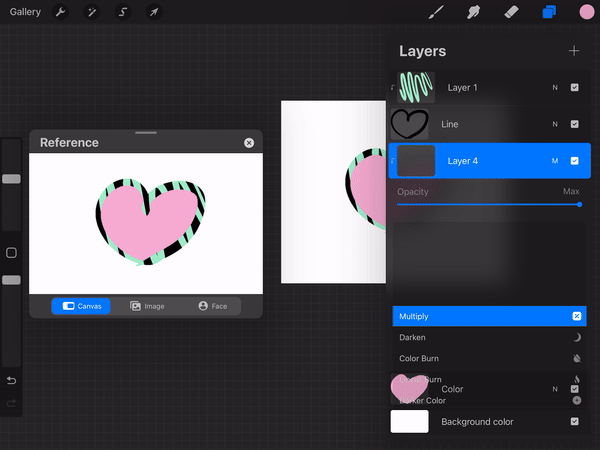Open the Actions wrench menu
Viewport: 600px width, 450px height.
(62, 12)
